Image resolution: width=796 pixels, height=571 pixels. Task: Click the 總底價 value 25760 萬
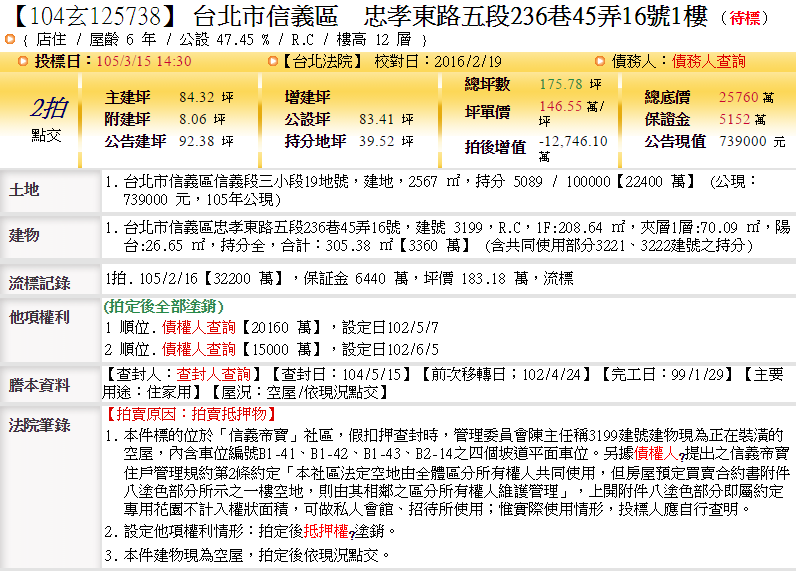click(x=746, y=97)
